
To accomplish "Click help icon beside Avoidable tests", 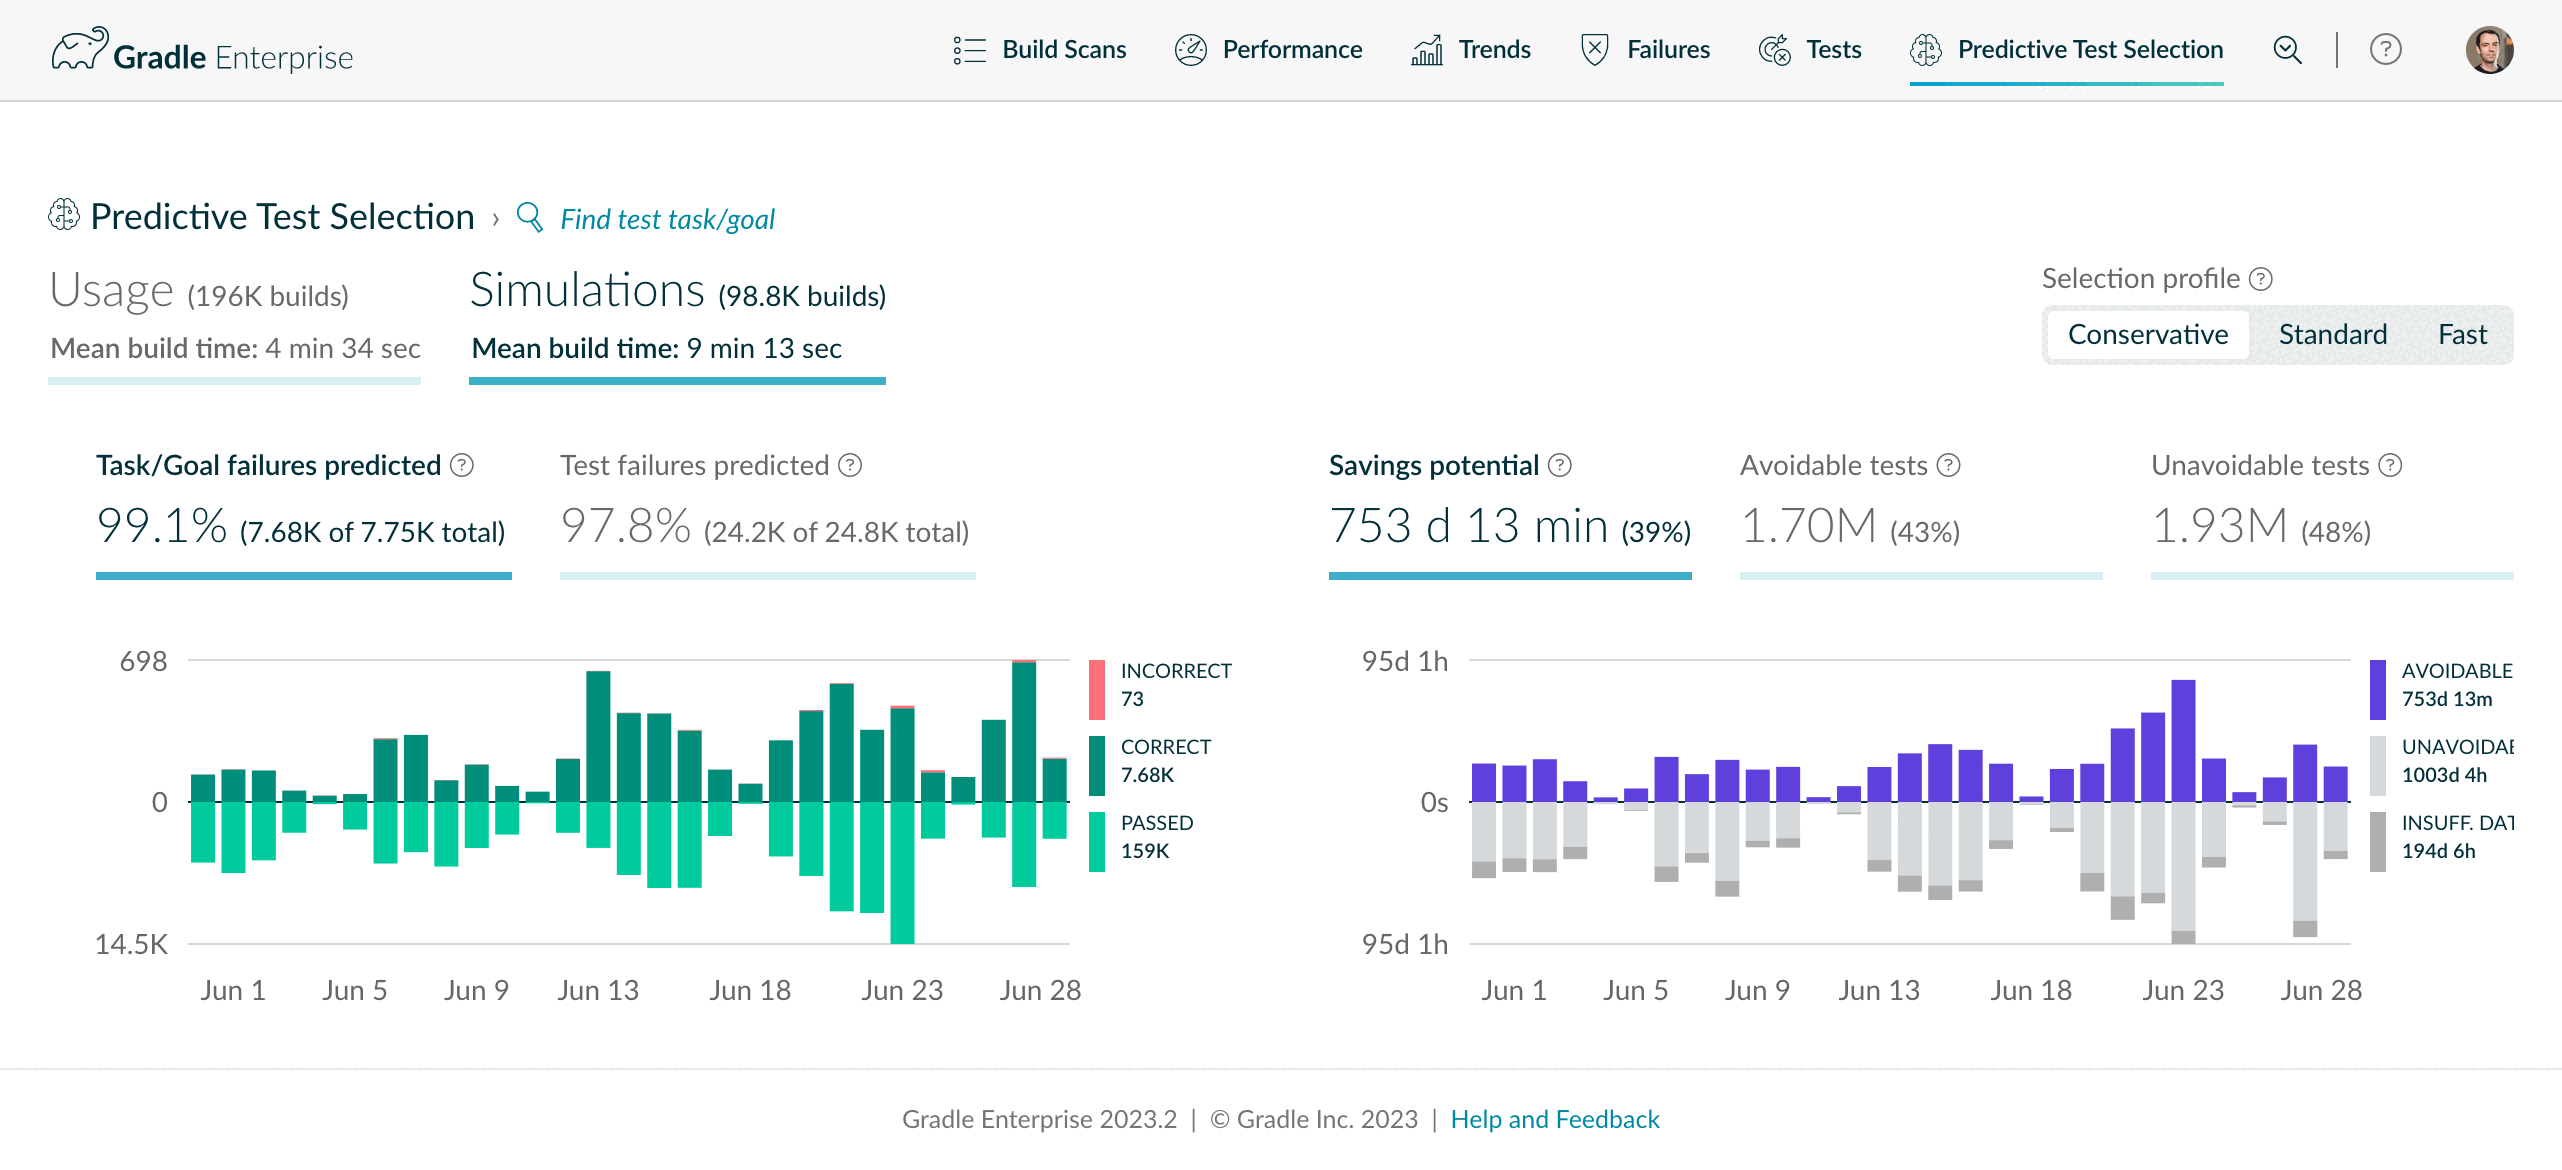I will (x=1949, y=465).
